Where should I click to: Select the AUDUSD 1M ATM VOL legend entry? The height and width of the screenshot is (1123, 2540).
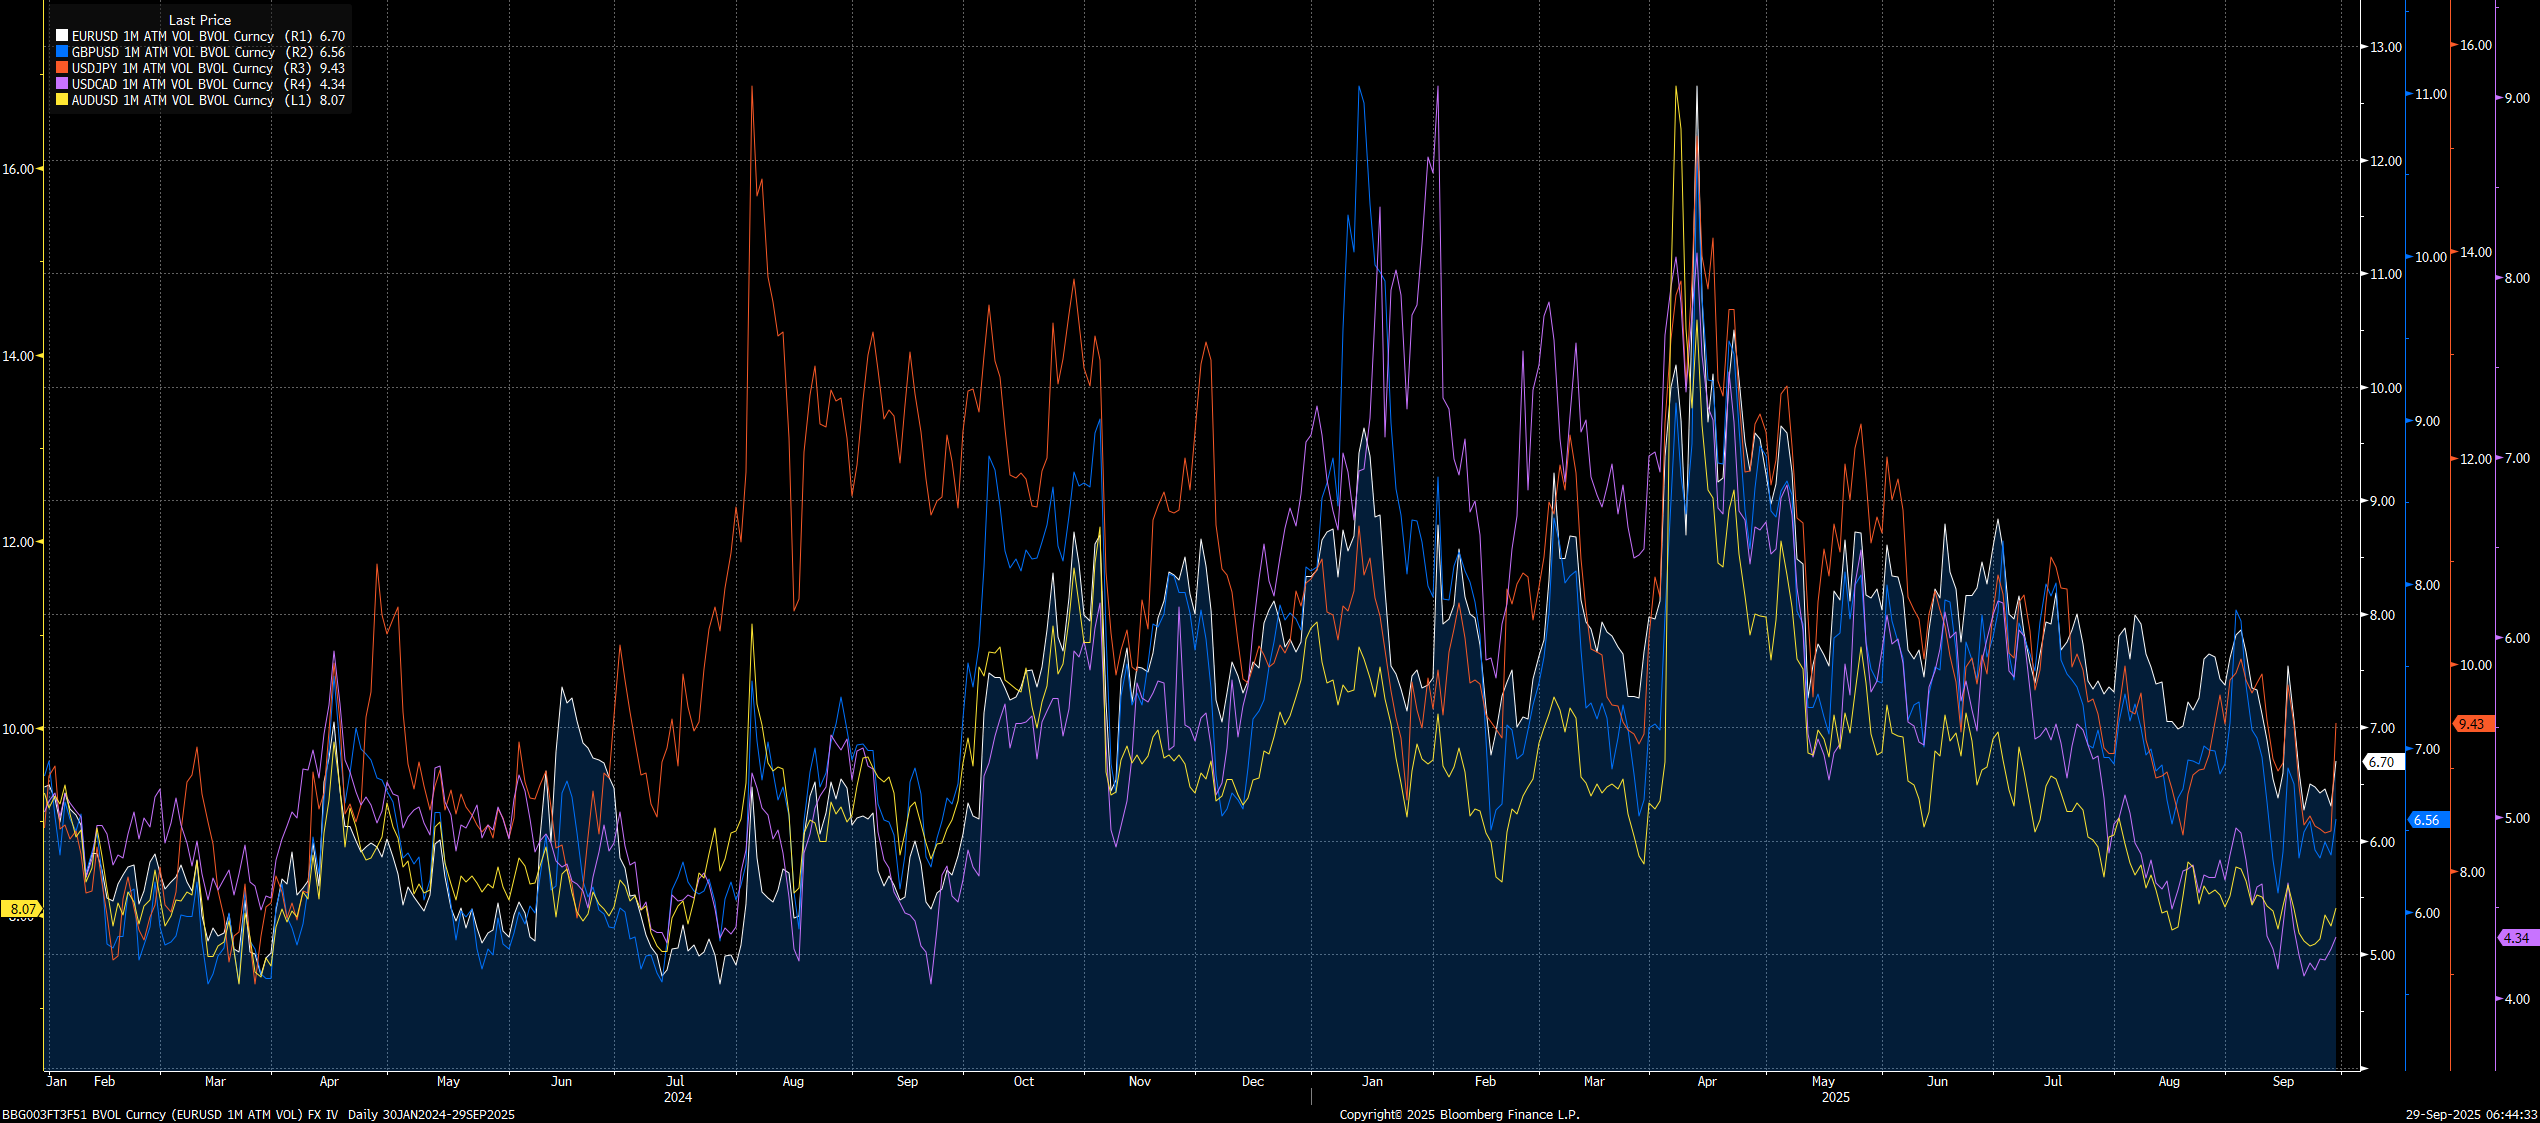point(172,100)
